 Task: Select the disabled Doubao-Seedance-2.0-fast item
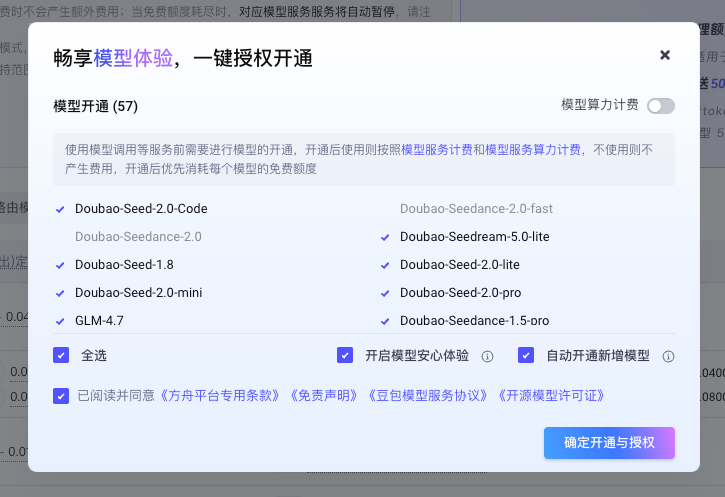[476, 209]
